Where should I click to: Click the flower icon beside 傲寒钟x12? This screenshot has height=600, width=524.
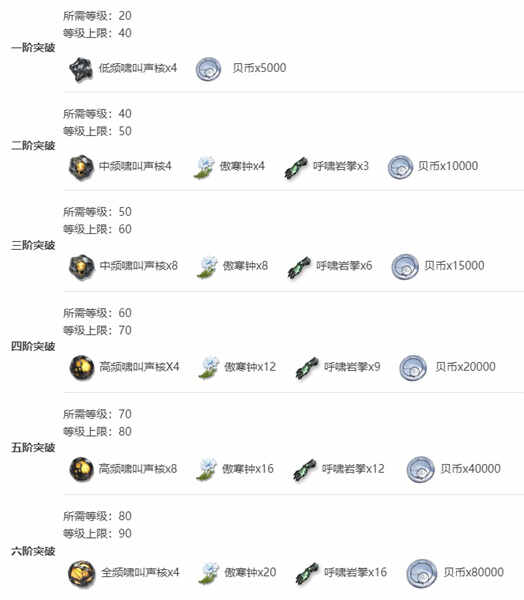[209, 368]
